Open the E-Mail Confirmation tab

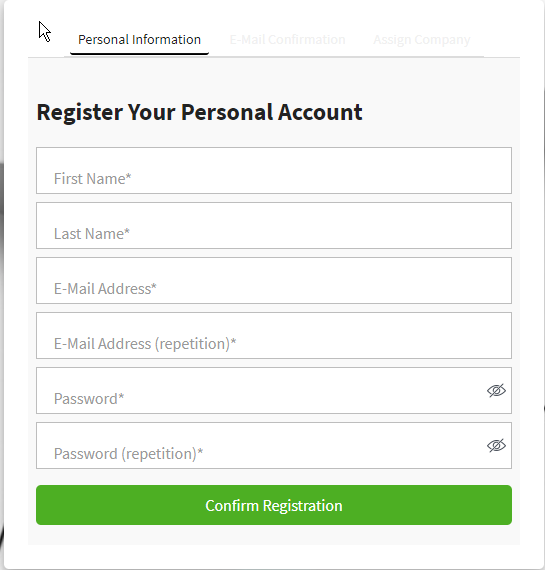(x=287, y=40)
